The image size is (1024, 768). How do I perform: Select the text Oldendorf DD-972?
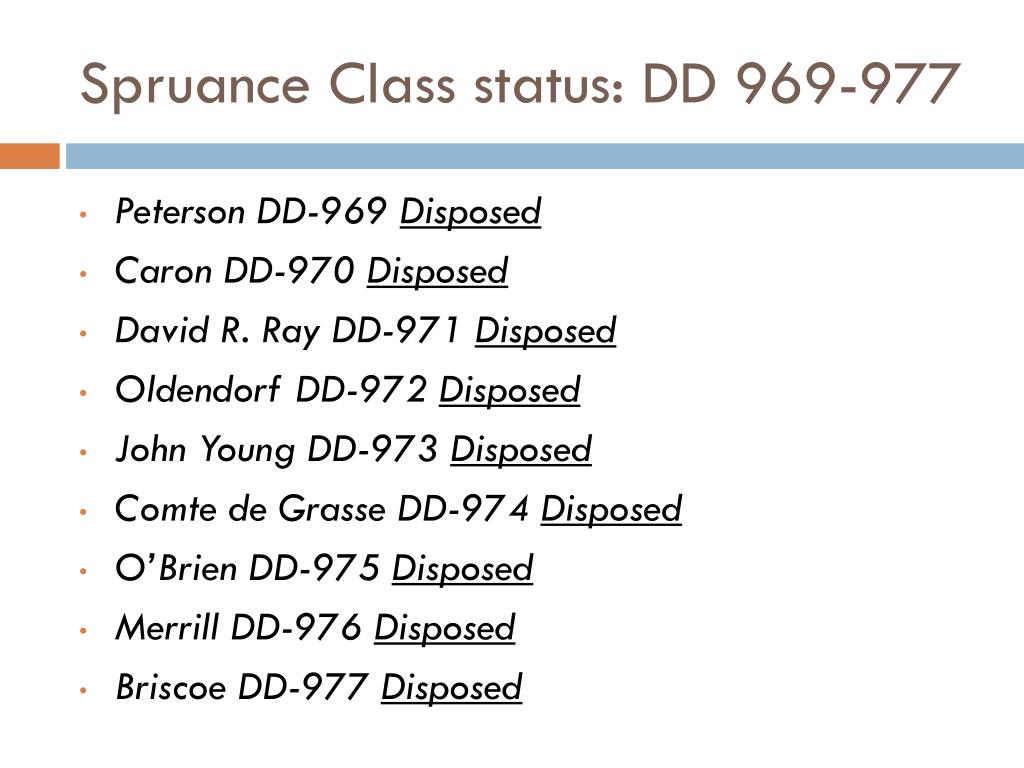(x=270, y=390)
